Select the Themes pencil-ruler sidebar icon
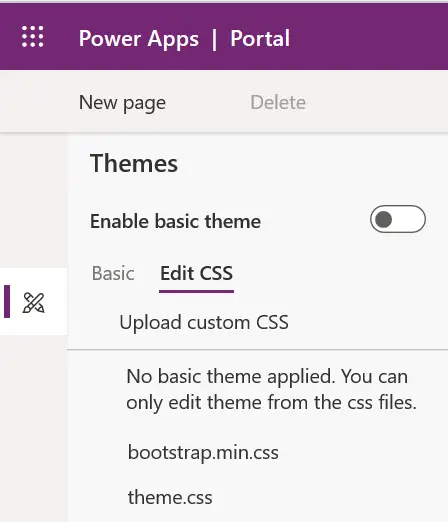 pyautogui.click(x=33, y=303)
